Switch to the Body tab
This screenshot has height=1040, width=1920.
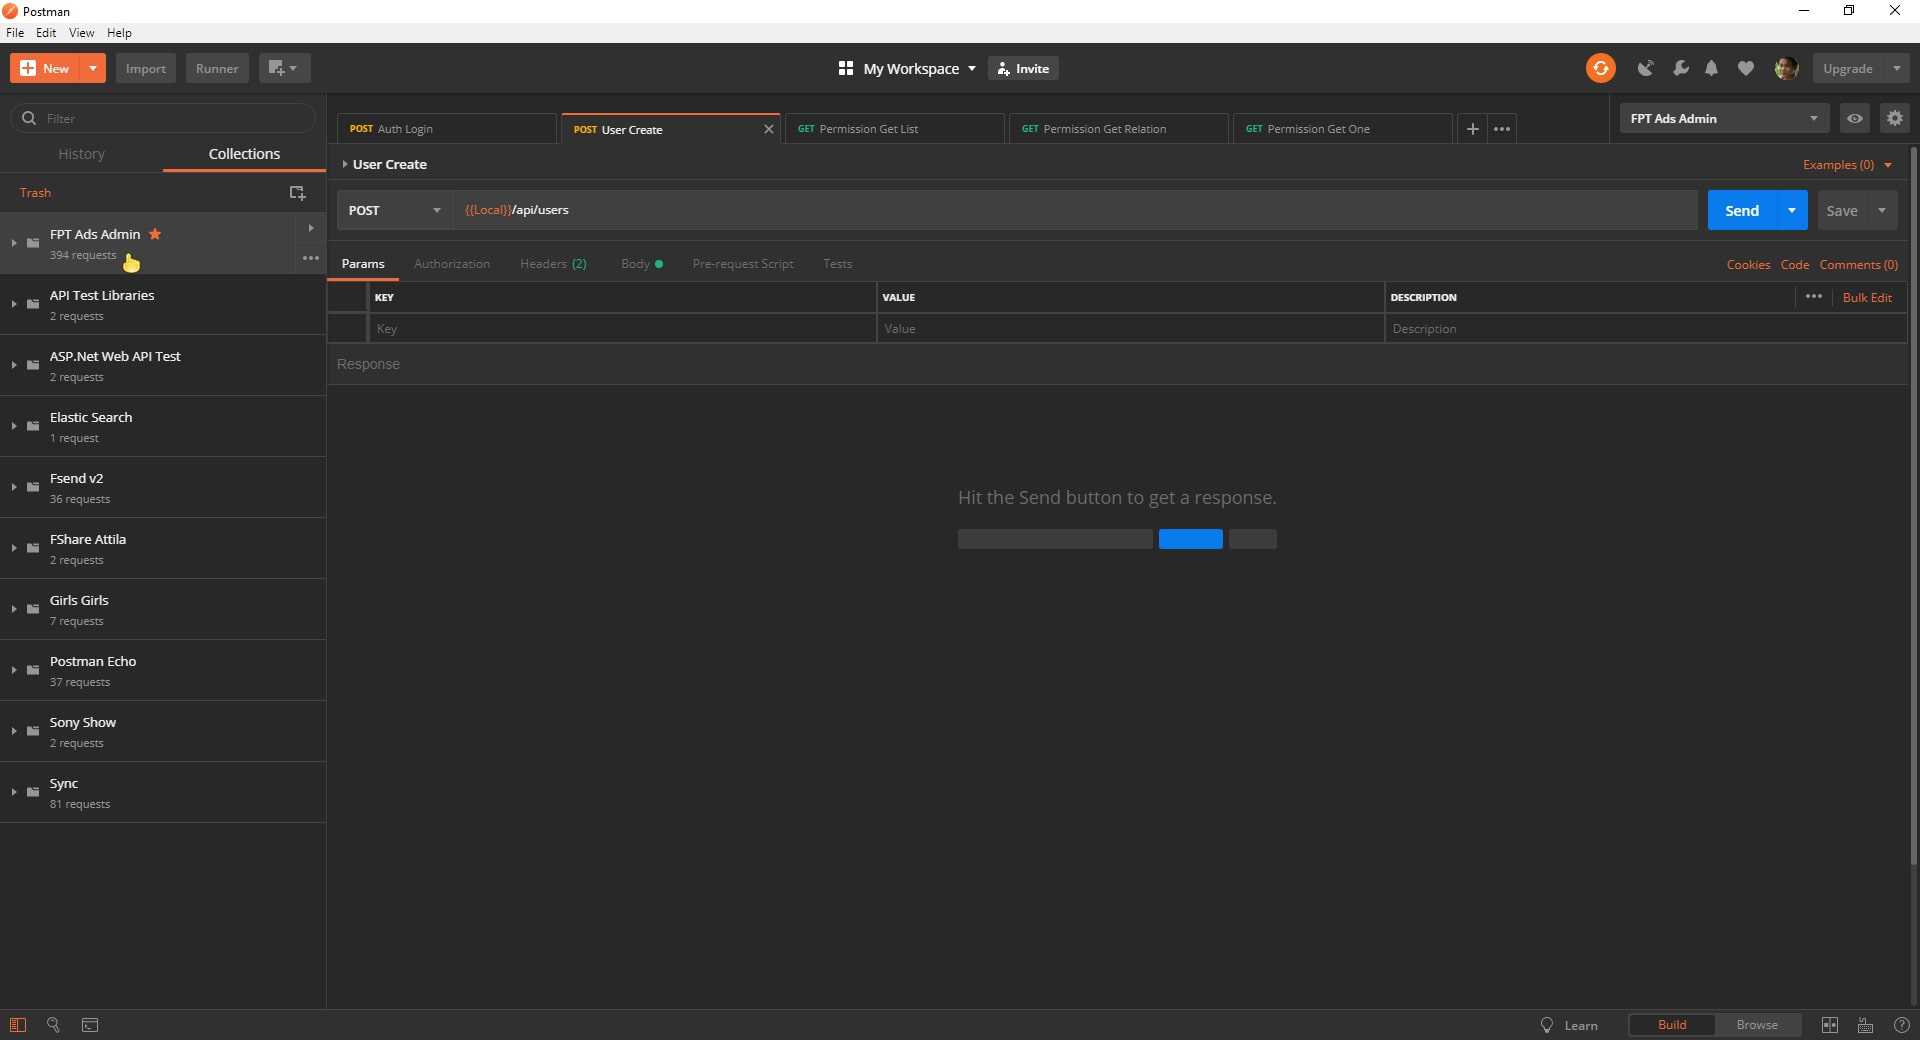coord(636,264)
